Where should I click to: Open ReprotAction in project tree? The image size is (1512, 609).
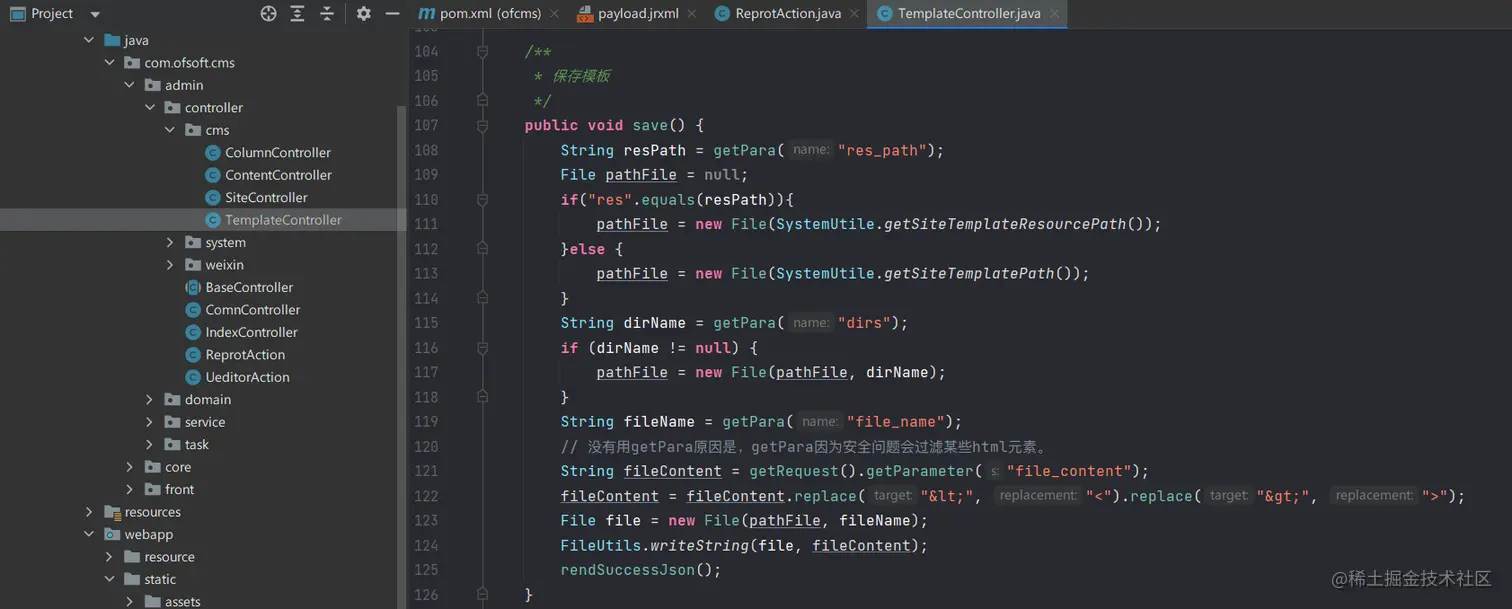pos(245,355)
